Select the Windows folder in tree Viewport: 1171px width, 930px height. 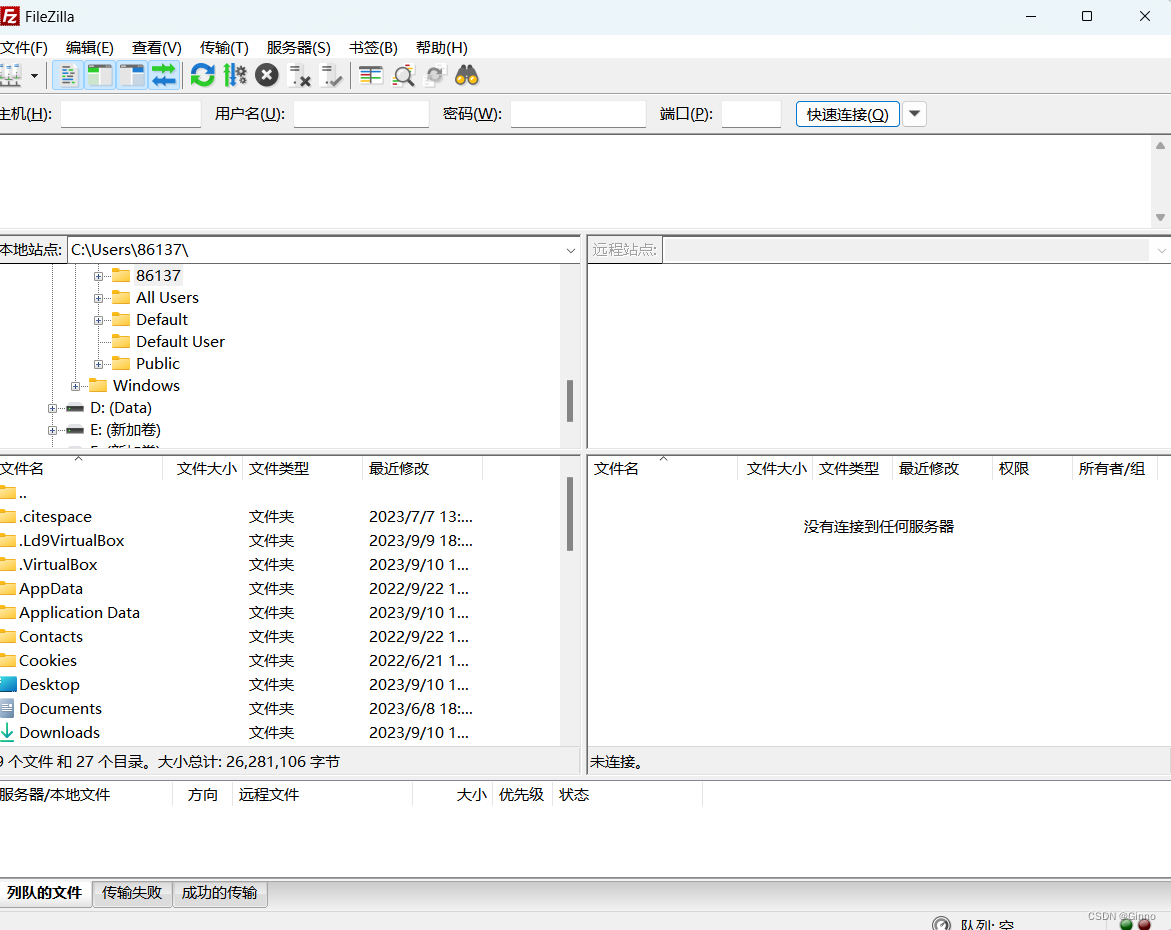[x=146, y=385]
